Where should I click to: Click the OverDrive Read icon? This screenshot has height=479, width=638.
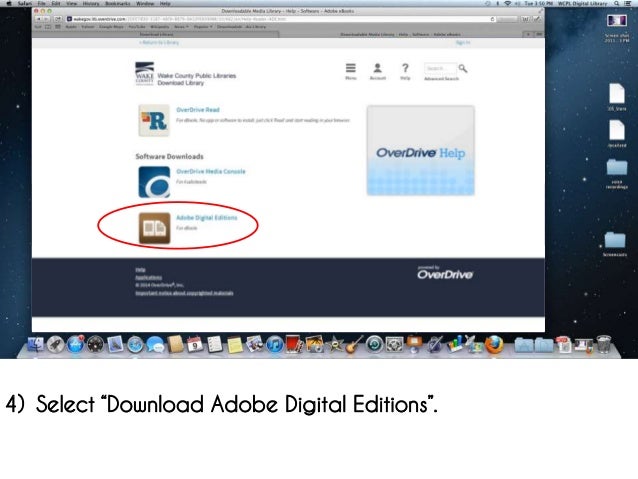[154, 120]
